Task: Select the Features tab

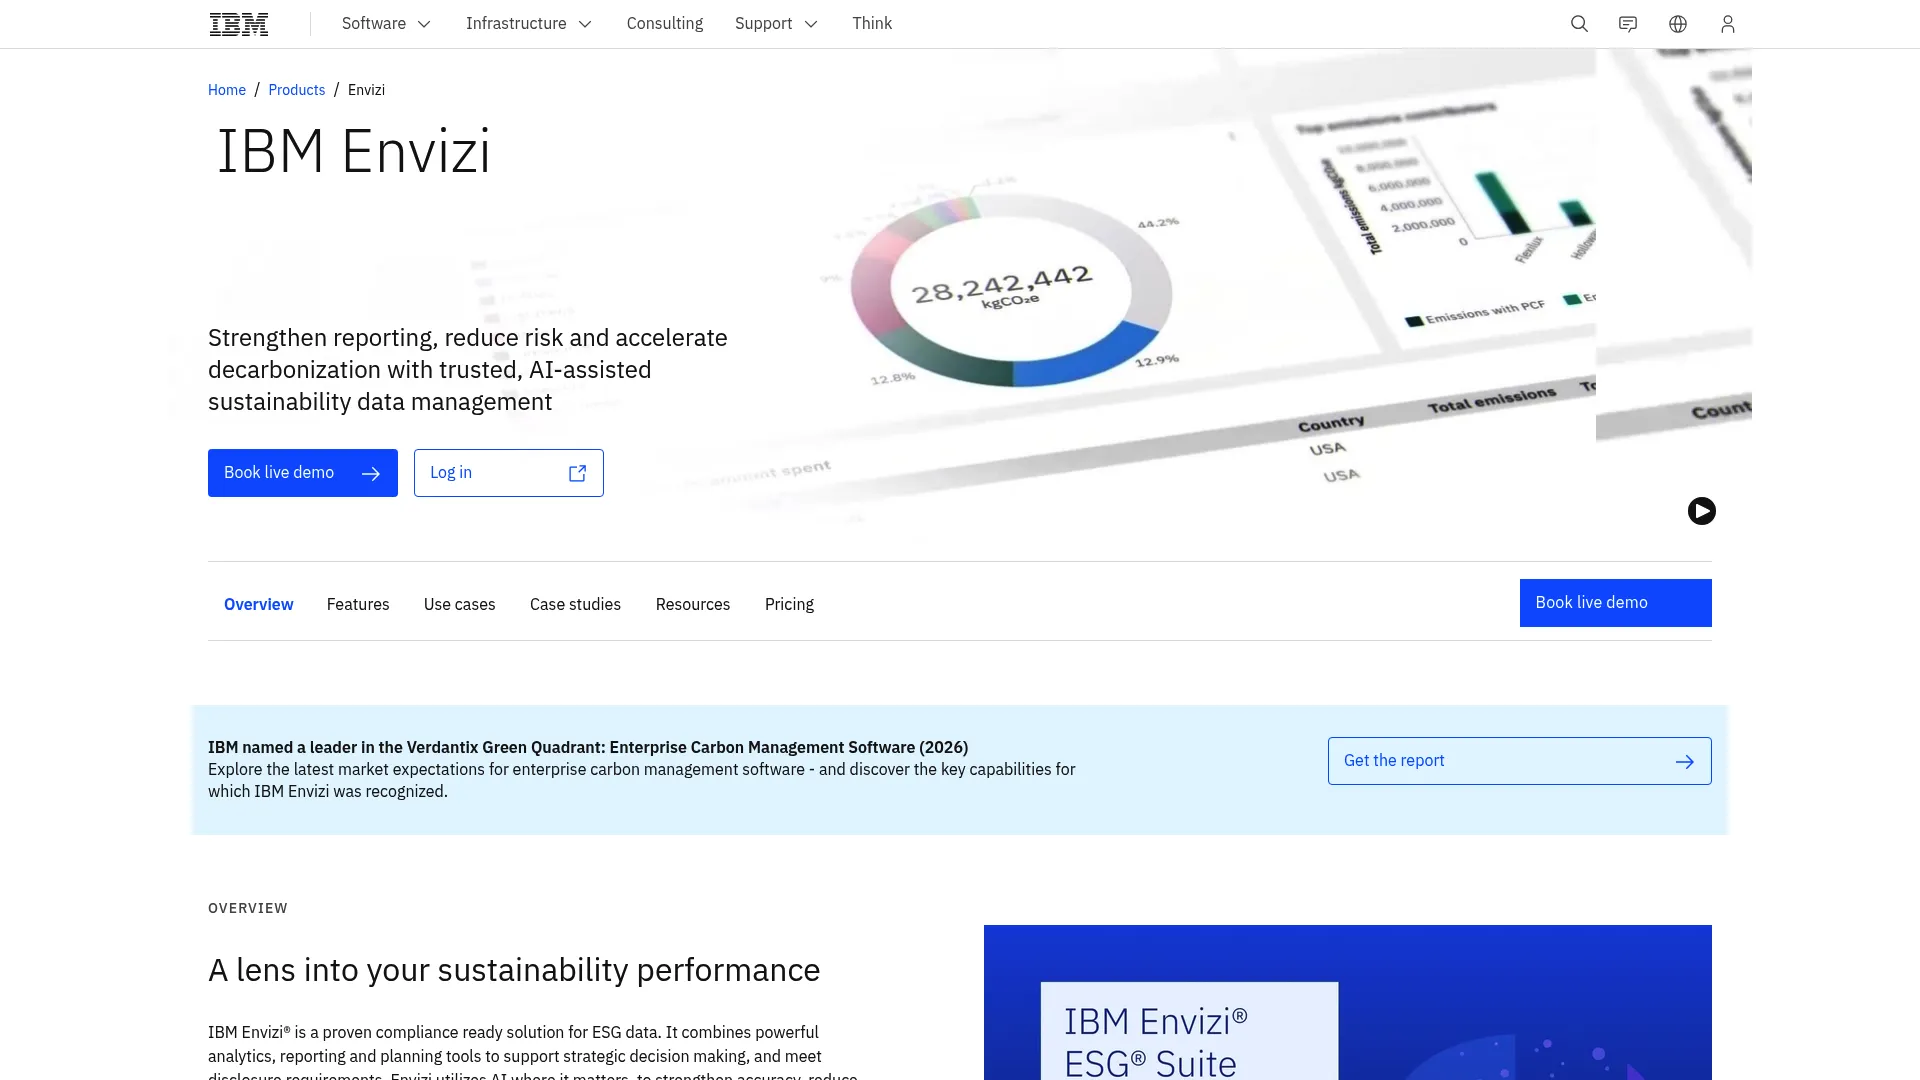Action: pyautogui.click(x=358, y=604)
